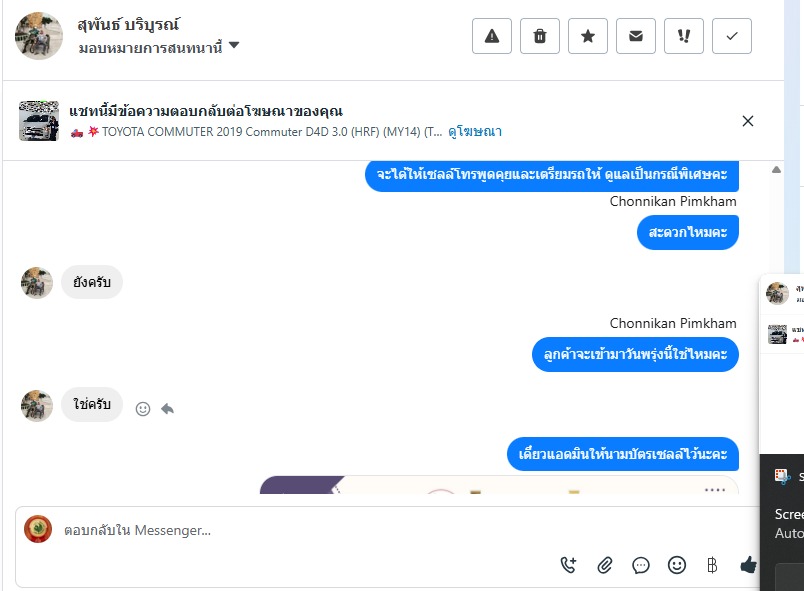React with emoji to ใช่ครับ message
804x591 pixels.
point(143,409)
